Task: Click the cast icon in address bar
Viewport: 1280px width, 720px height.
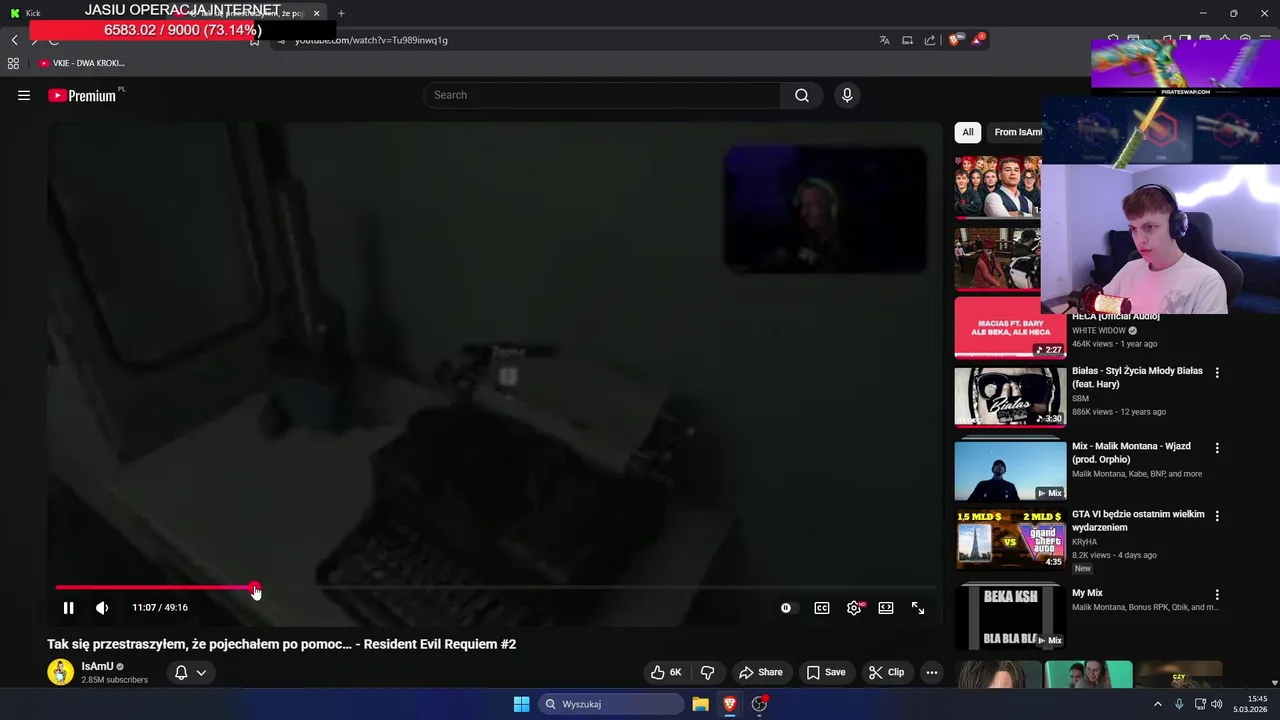Action: click(907, 40)
